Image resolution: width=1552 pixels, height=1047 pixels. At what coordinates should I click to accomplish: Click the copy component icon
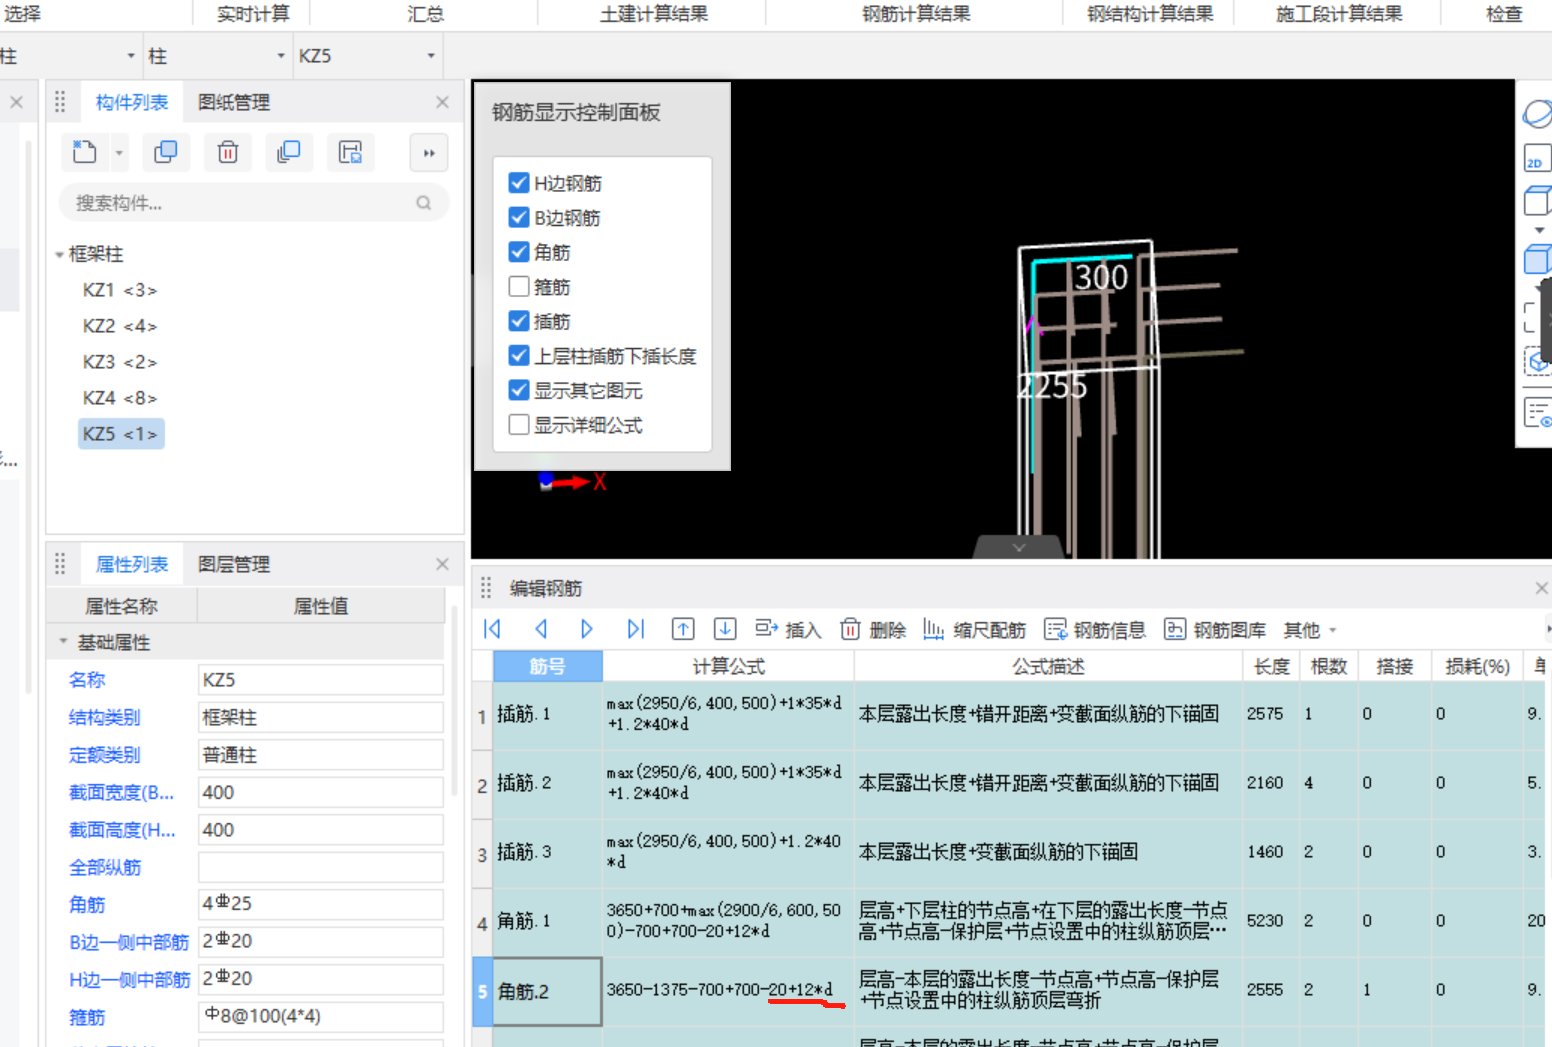coord(166,152)
